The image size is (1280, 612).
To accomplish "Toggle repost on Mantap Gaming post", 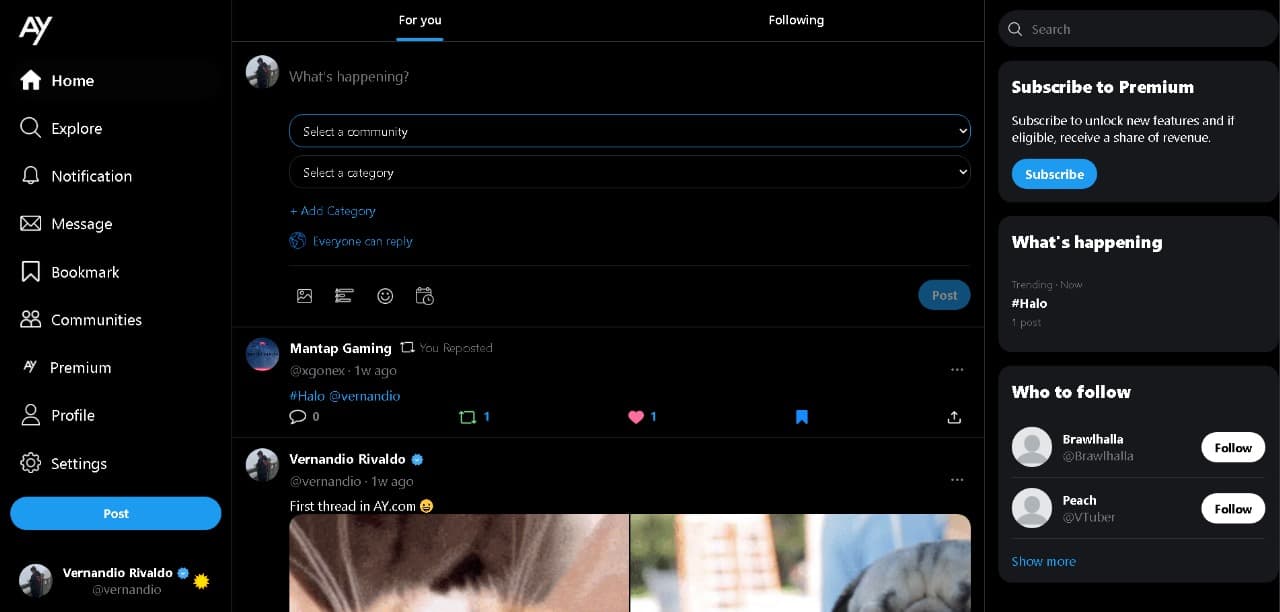I will 467,417.
